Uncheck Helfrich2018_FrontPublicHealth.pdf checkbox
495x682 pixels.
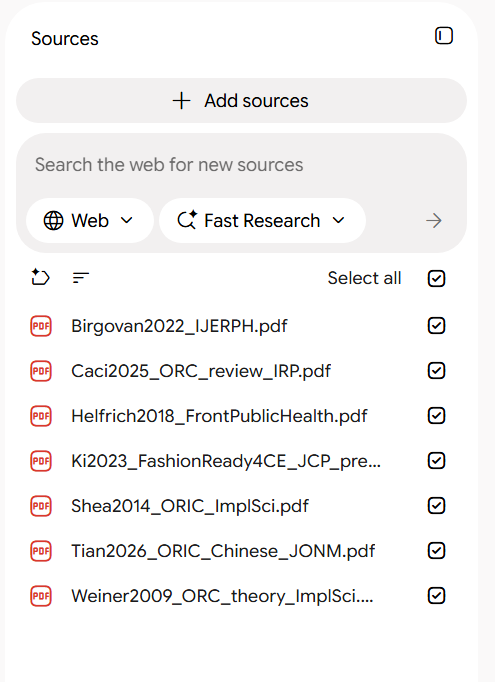[x=436, y=416]
